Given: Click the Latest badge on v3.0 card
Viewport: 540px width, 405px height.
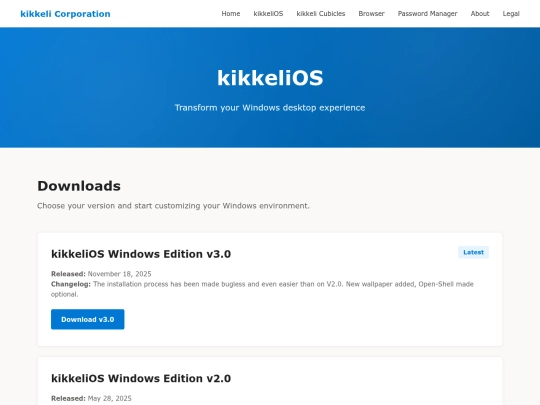Looking at the screenshot, I should coord(473,252).
